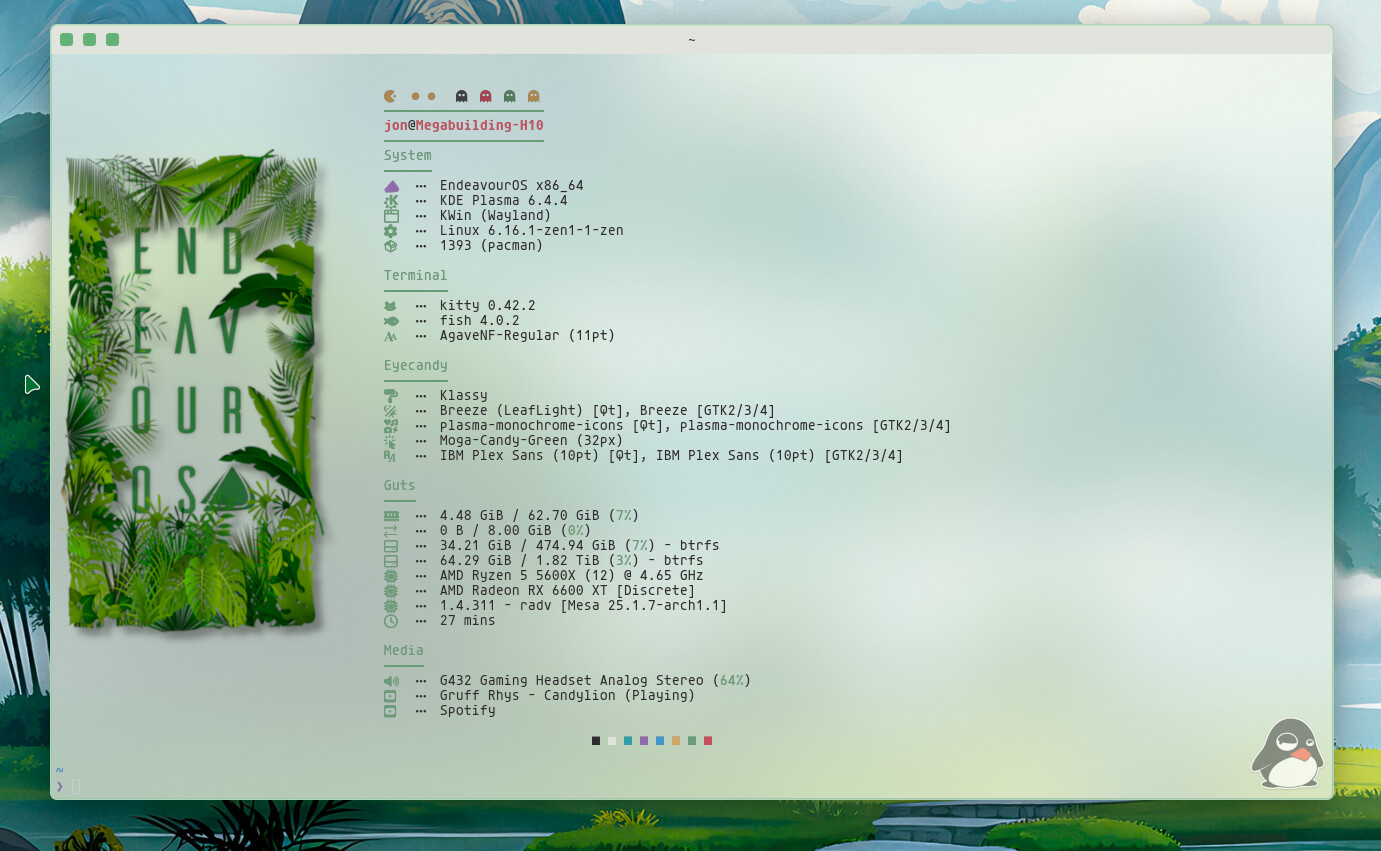Click the text AMD Radeon RX 6600 XT [Discrete]
This screenshot has width=1381, height=851.
click(x=568, y=590)
